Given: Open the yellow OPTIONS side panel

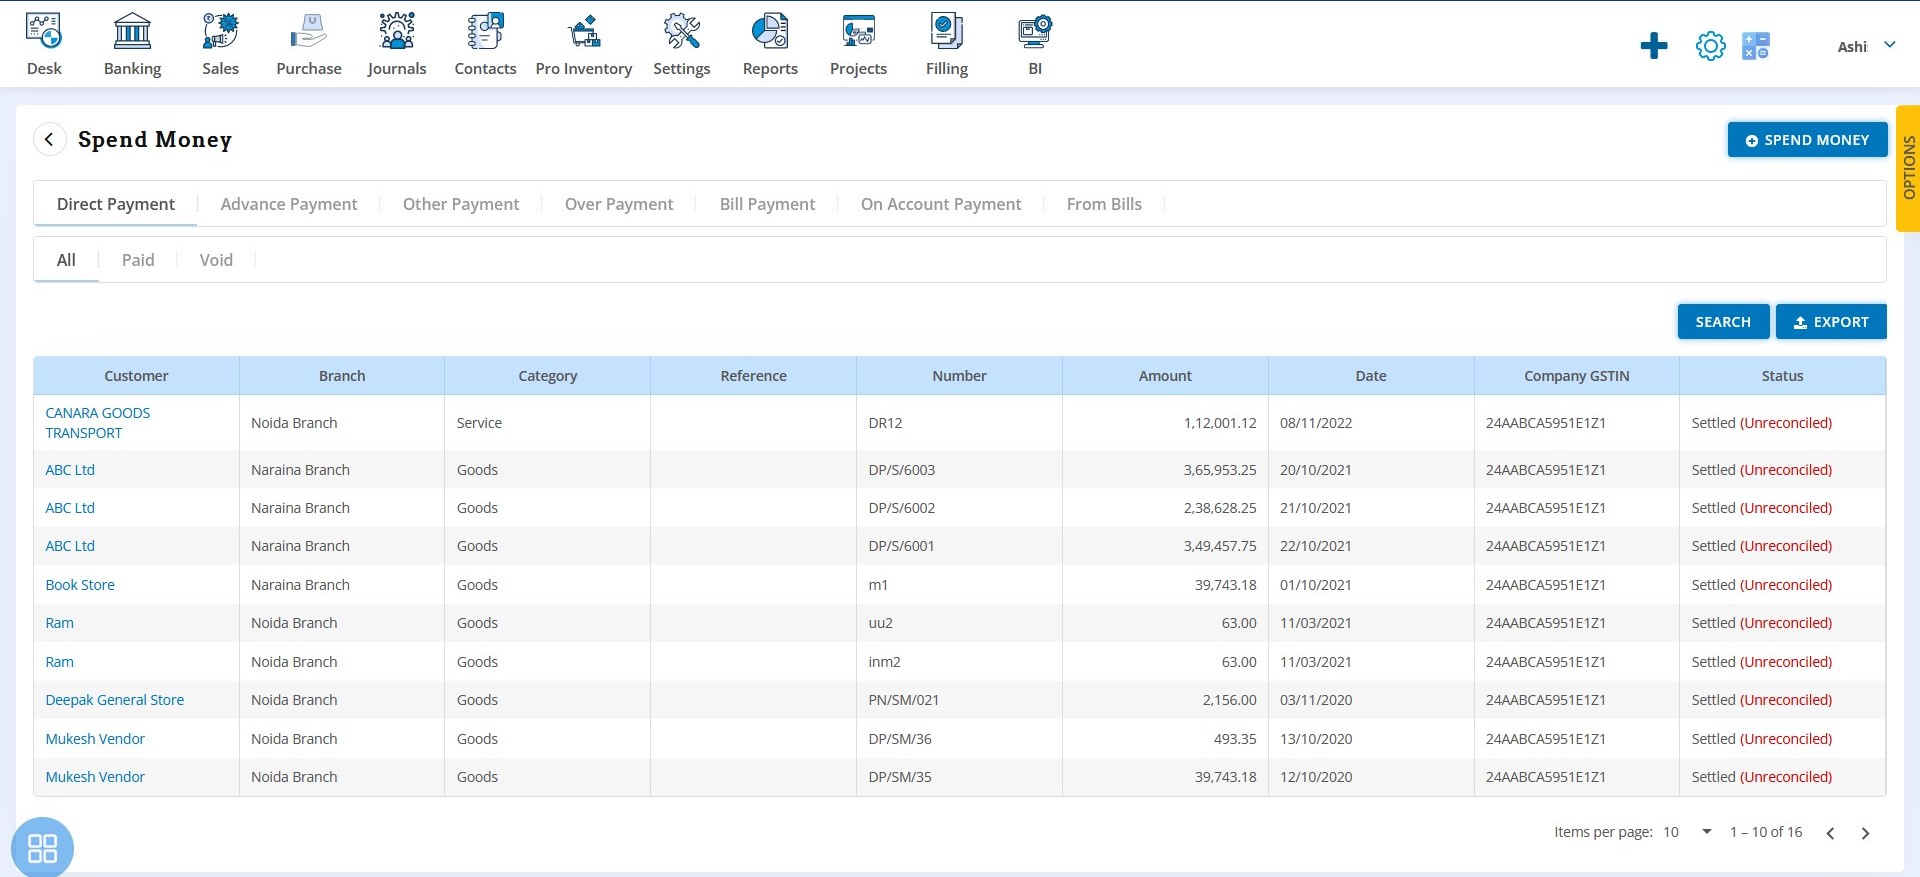Looking at the screenshot, I should pyautogui.click(x=1908, y=168).
